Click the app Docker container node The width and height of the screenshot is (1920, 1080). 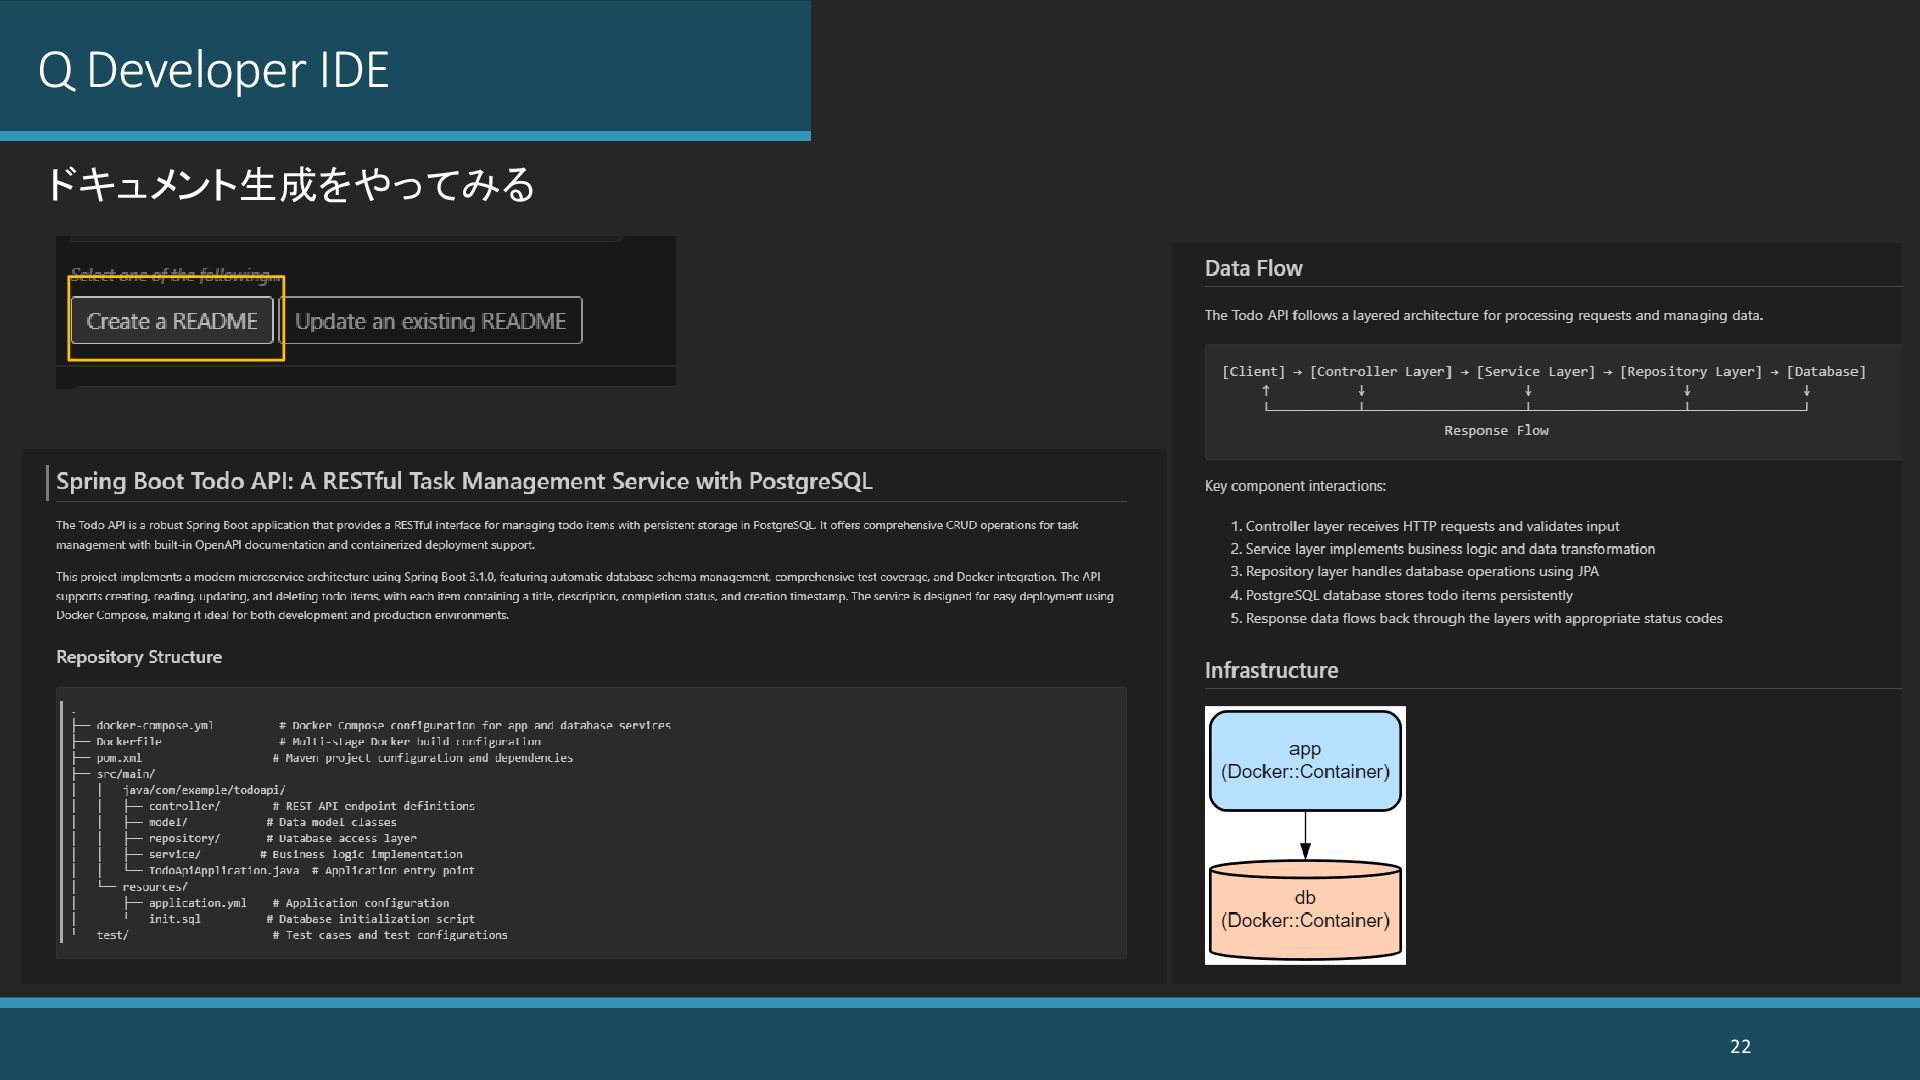[1305, 760]
